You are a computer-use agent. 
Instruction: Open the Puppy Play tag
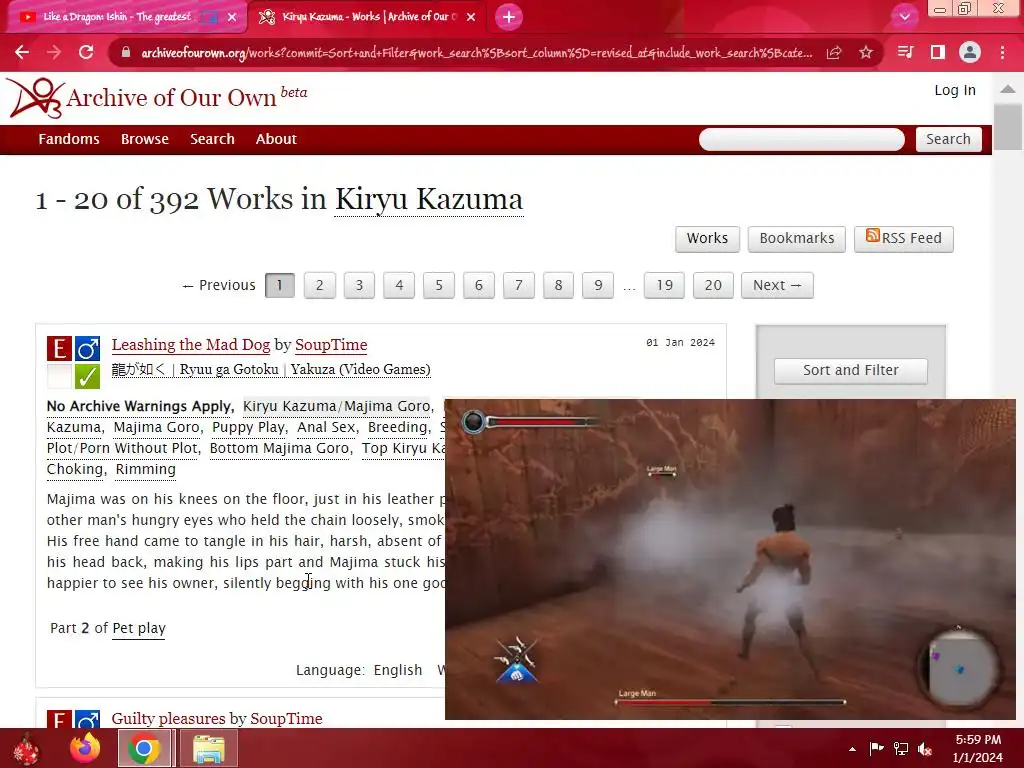pos(248,427)
